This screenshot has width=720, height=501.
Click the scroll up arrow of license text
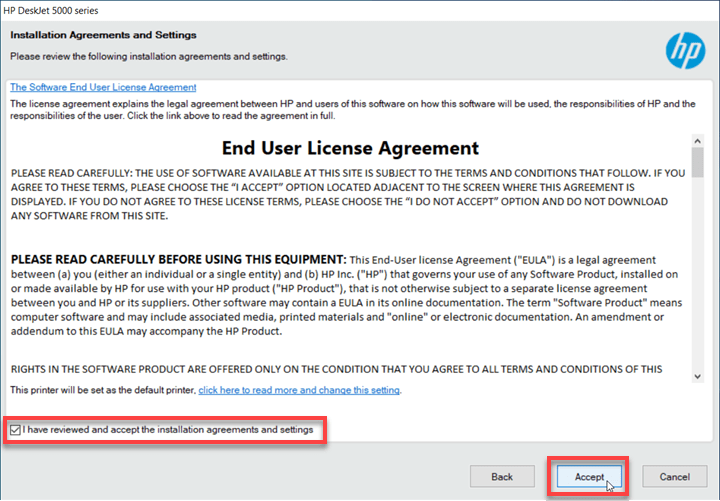(698, 141)
